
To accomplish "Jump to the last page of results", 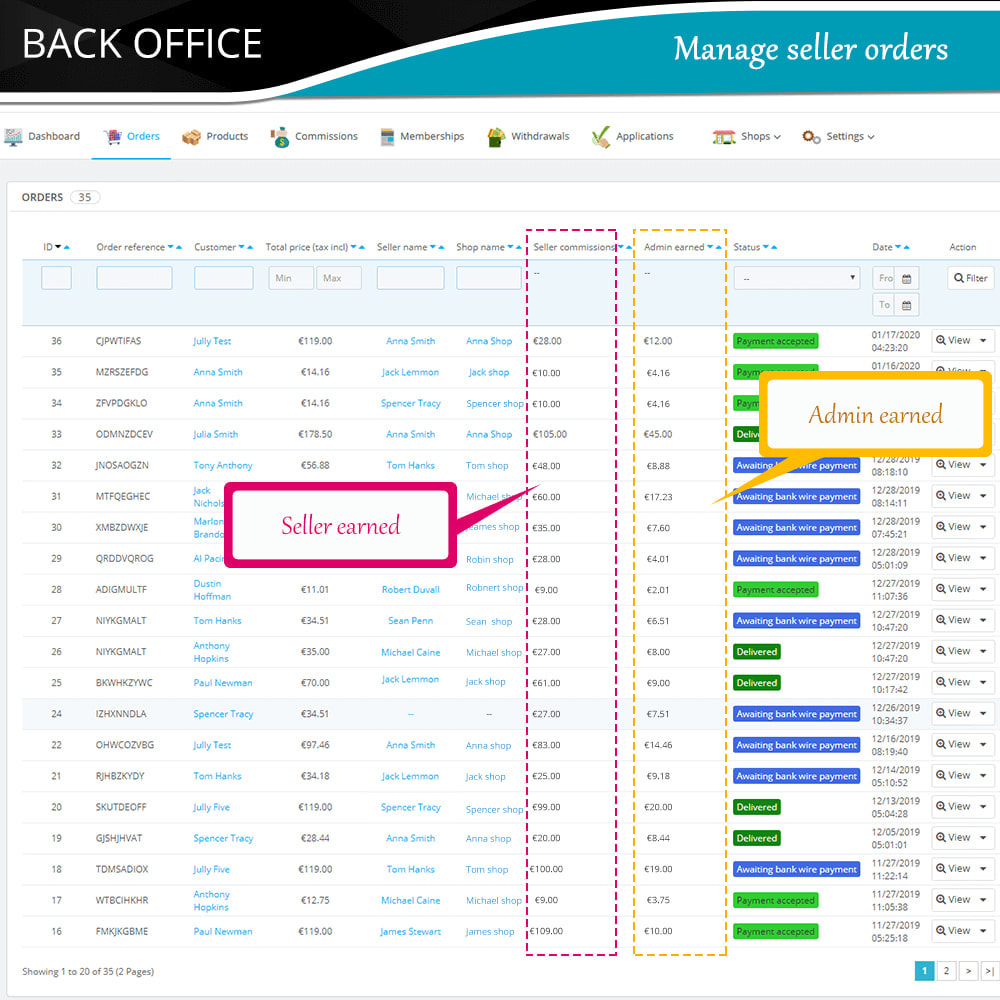I will [x=989, y=970].
